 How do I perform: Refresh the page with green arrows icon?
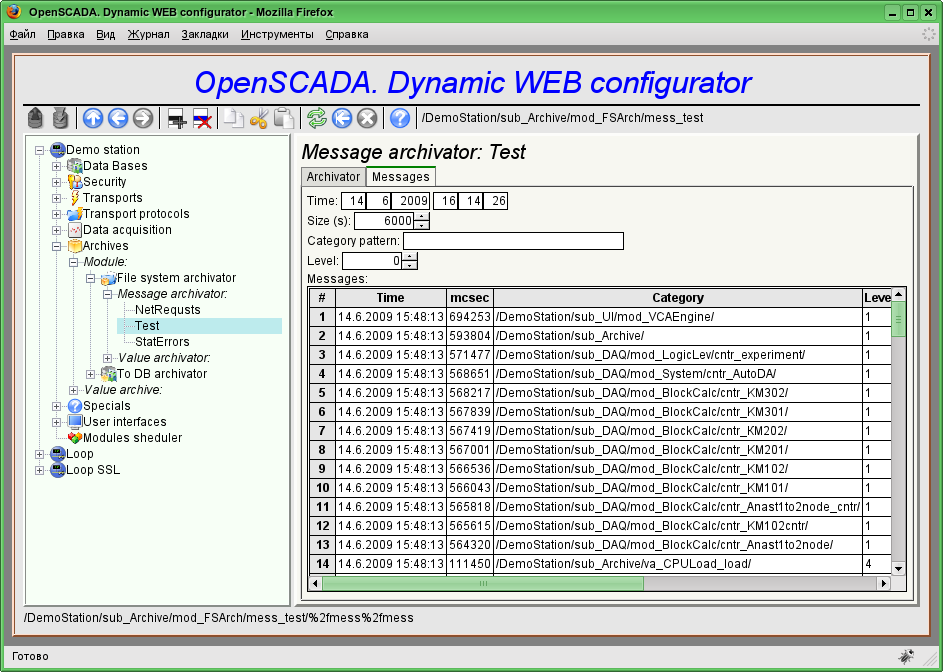pos(317,118)
